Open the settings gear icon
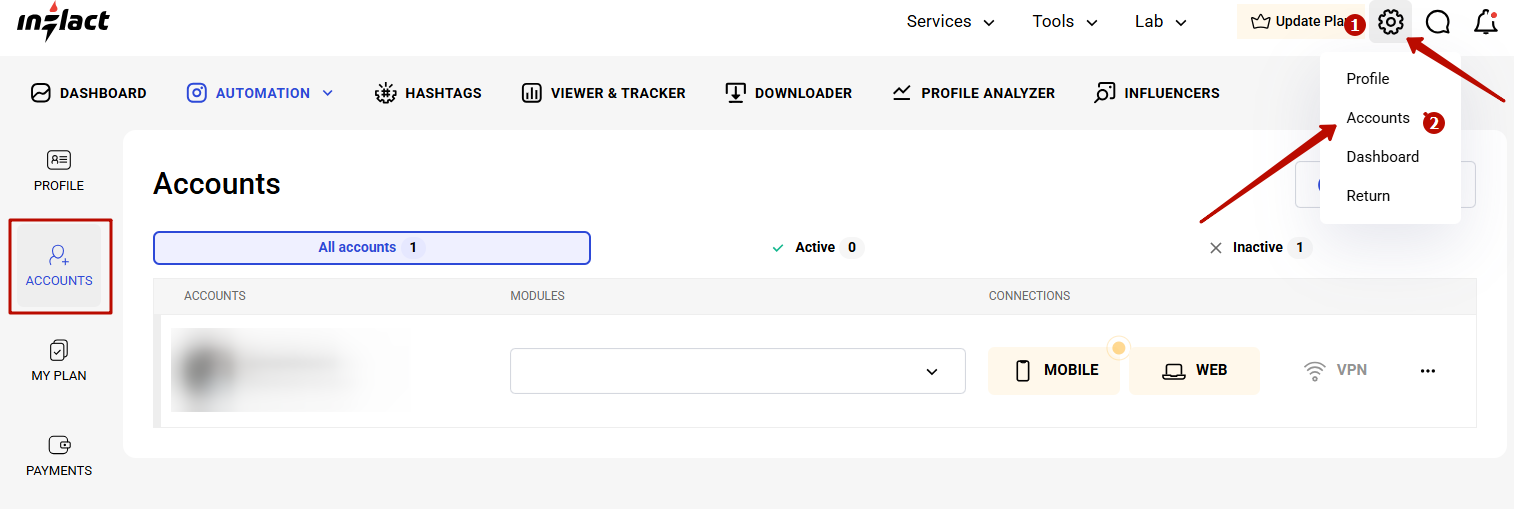1514x509 pixels. click(1390, 22)
